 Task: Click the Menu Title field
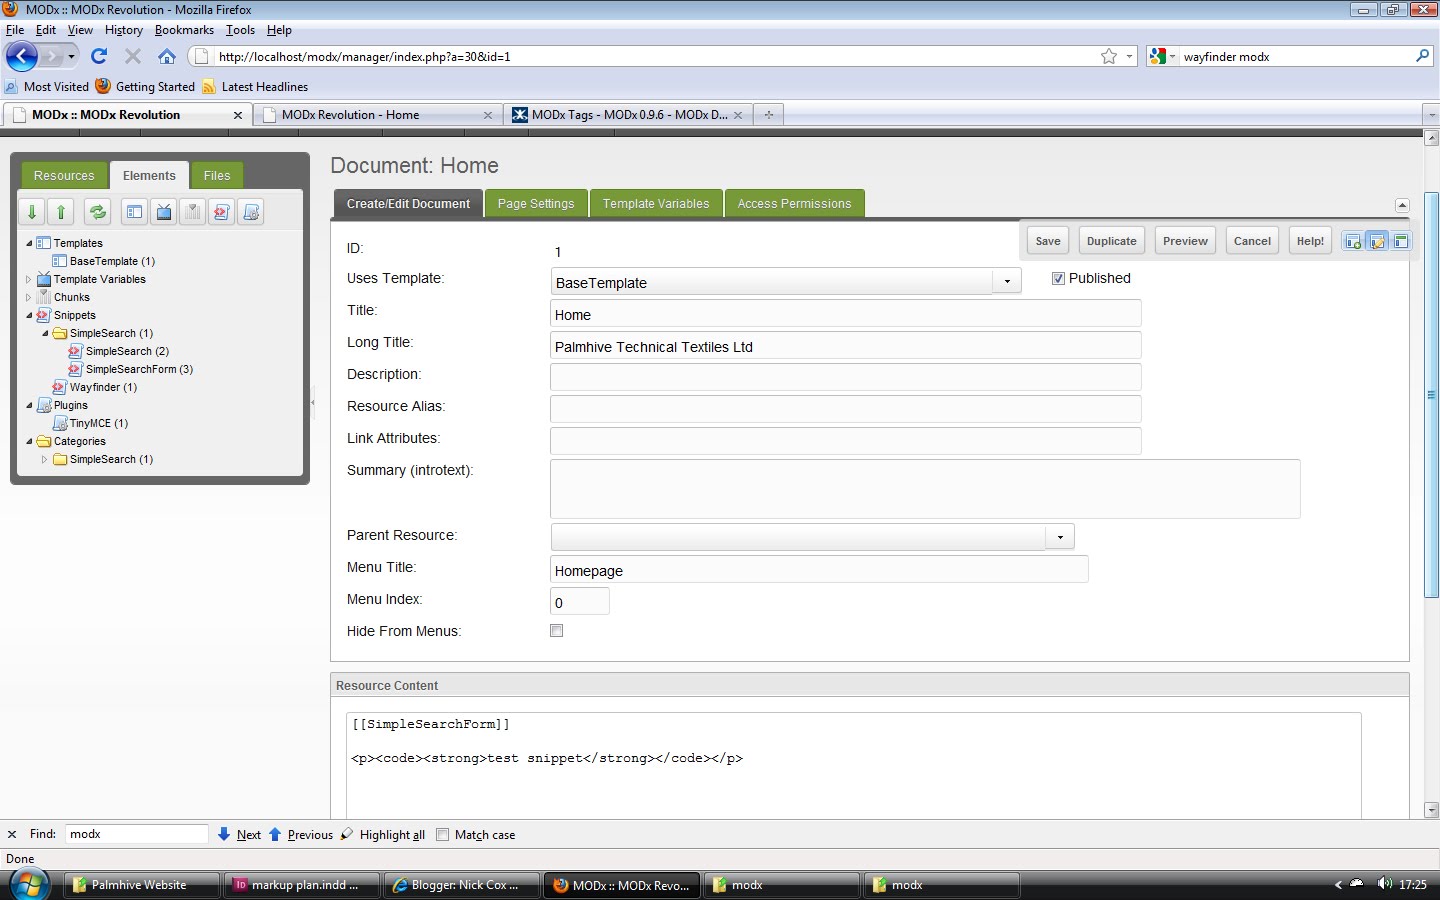click(x=819, y=570)
